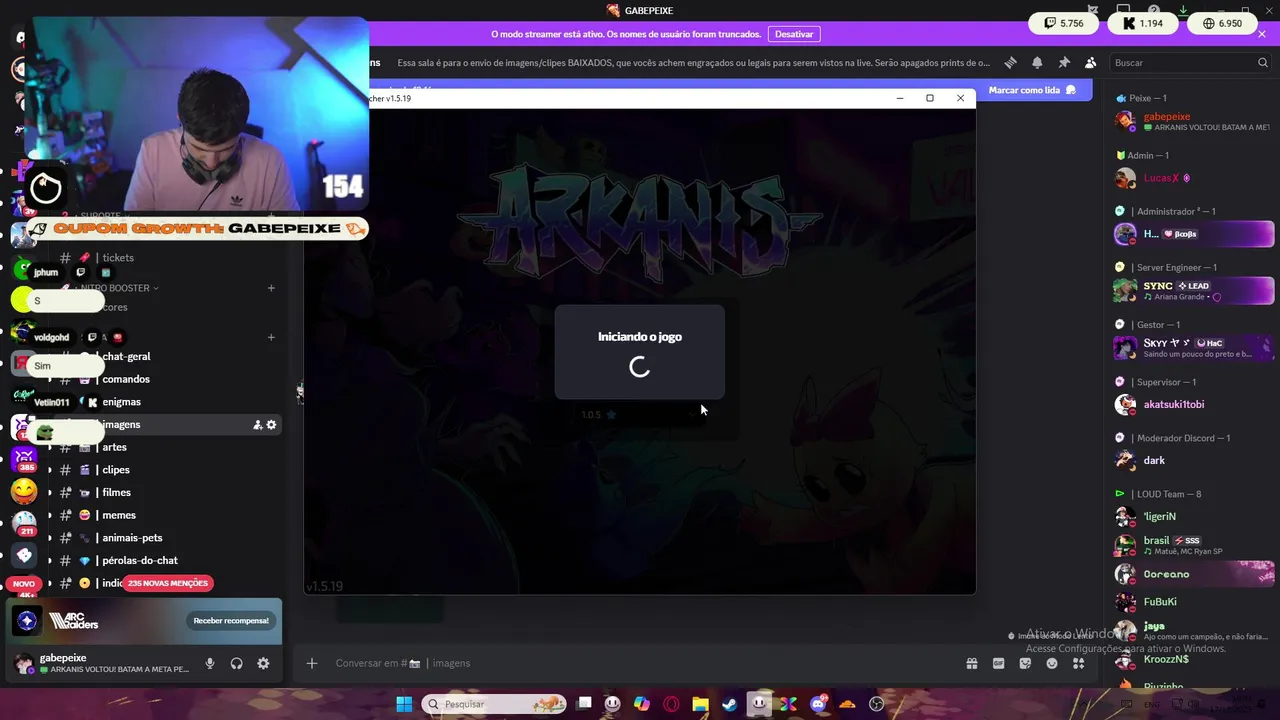The height and width of the screenshot is (720, 1280).
Task: Click the Marcar como lida button
Action: [x=1031, y=90]
